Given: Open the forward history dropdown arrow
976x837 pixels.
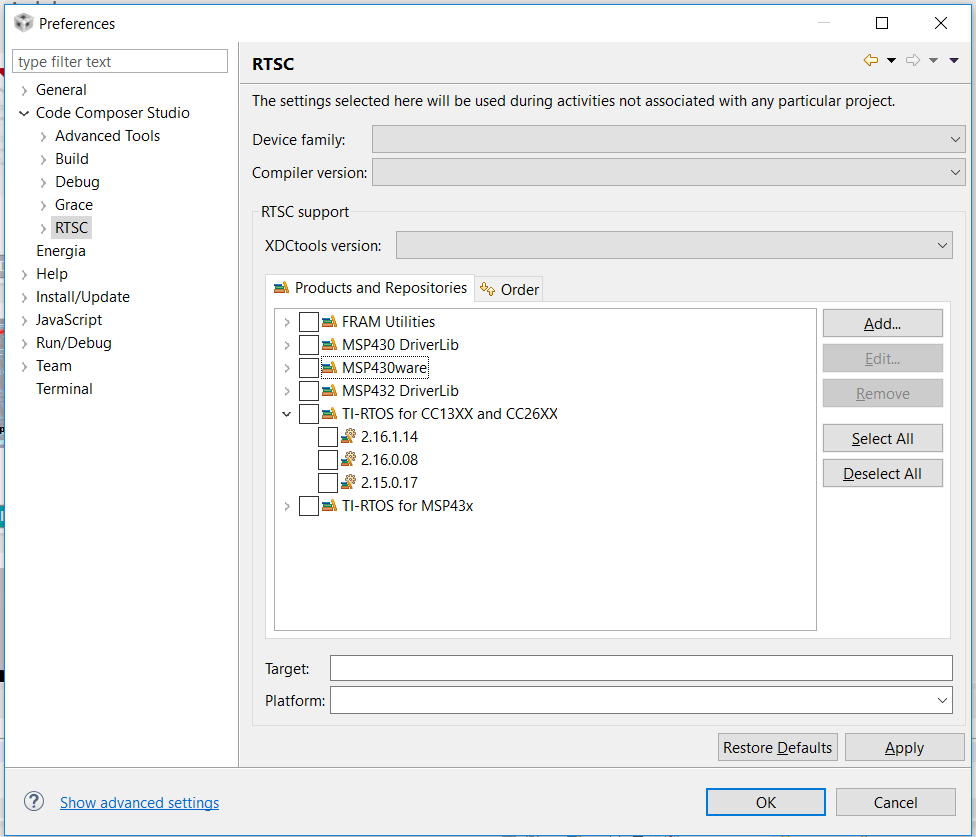Looking at the screenshot, I should (x=933, y=60).
